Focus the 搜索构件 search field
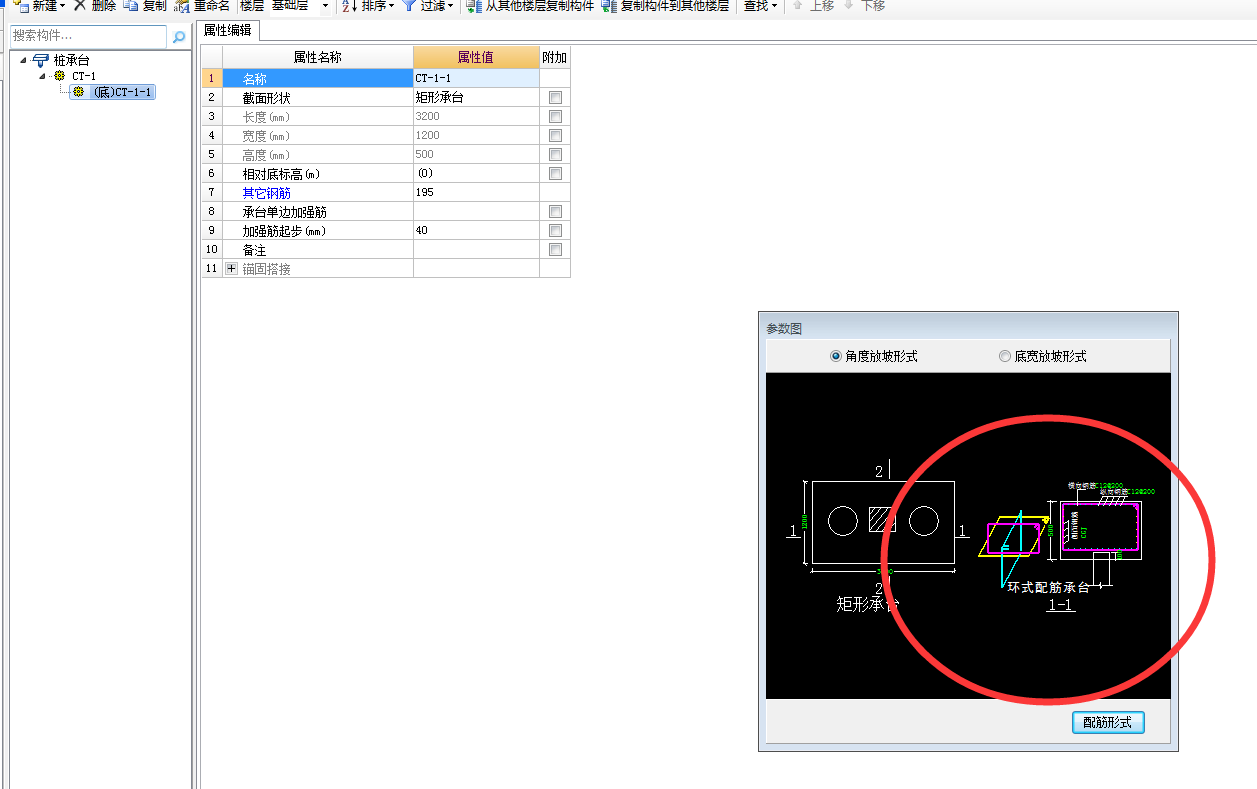The image size is (1257, 789). coord(88,36)
